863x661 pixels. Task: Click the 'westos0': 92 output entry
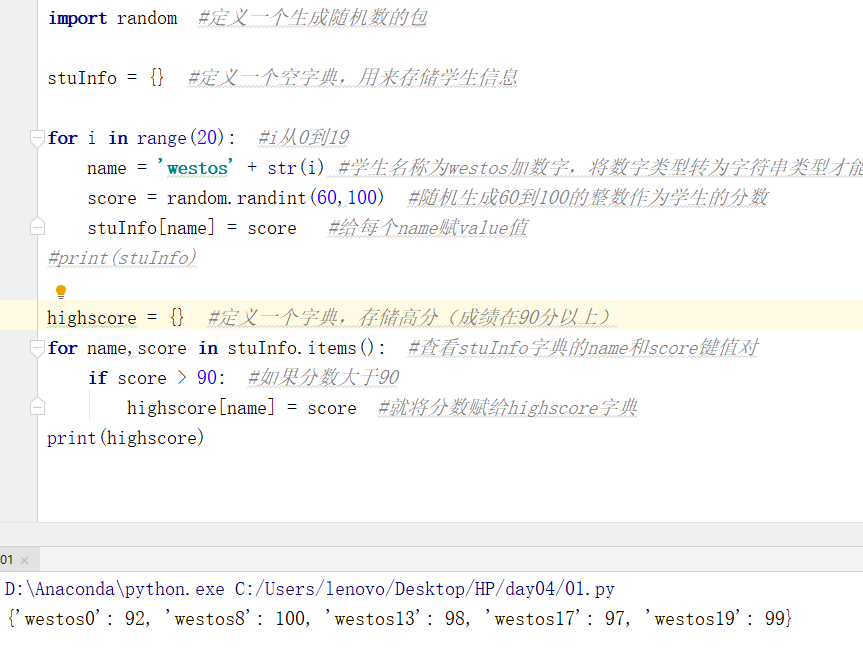coord(81,619)
